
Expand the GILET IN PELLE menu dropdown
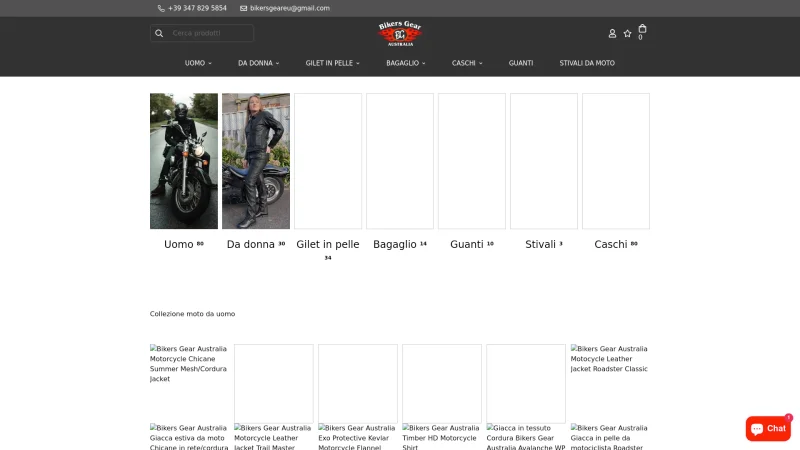[x=333, y=63]
